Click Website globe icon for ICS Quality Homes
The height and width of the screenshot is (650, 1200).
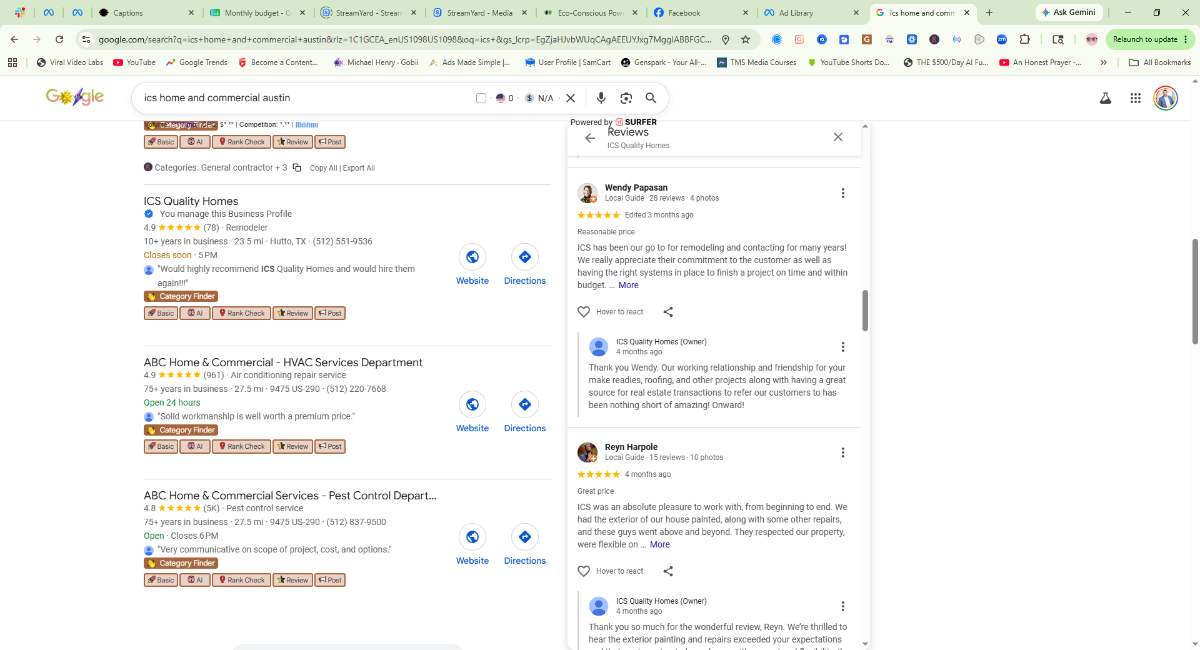[x=472, y=257]
